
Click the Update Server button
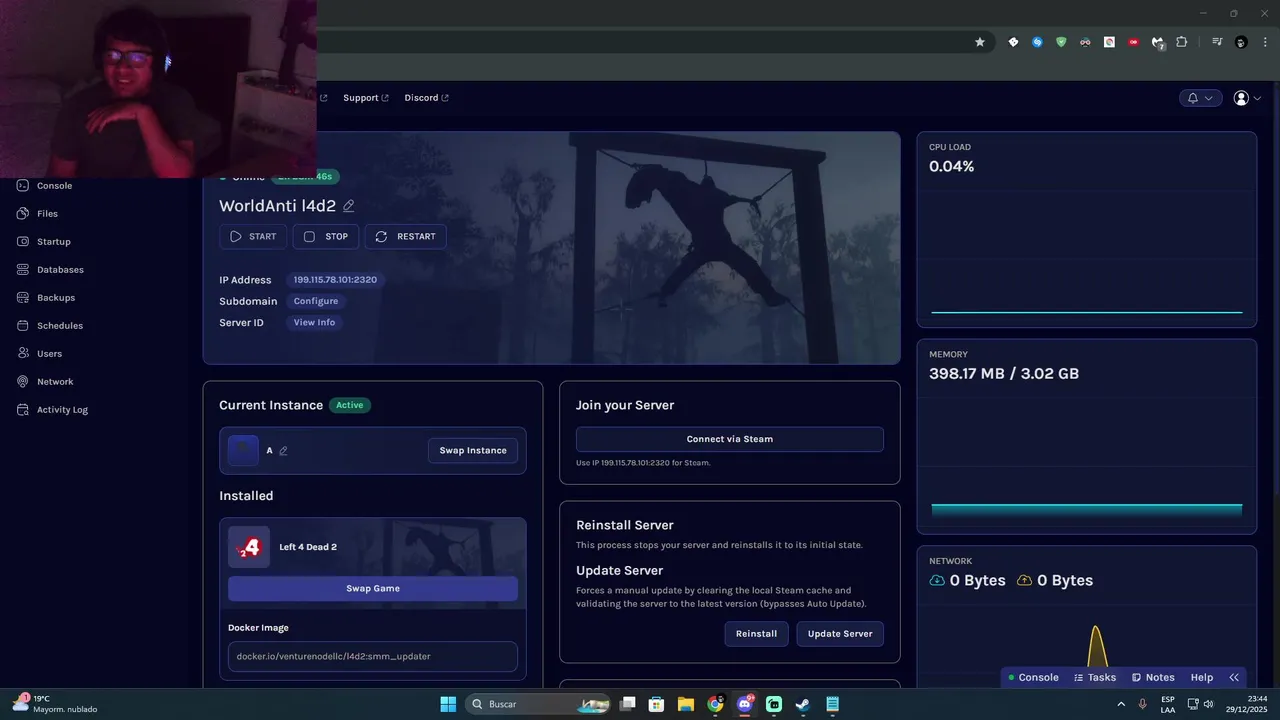(840, 634)
